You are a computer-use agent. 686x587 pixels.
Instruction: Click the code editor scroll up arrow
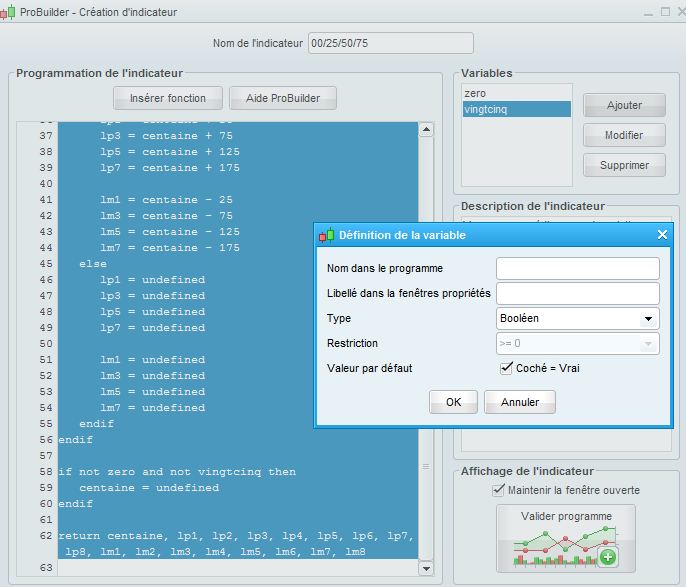click(x=426, y=130)
